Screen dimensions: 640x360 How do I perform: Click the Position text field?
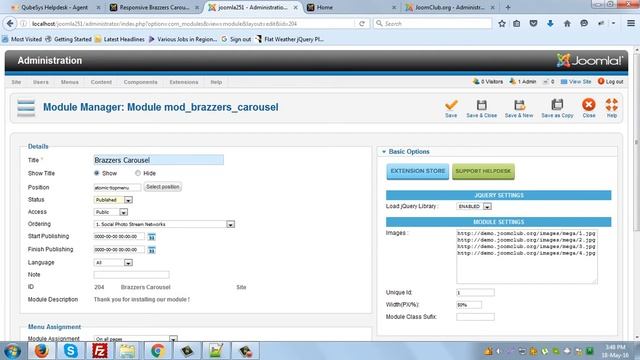(x=117, y=188)
